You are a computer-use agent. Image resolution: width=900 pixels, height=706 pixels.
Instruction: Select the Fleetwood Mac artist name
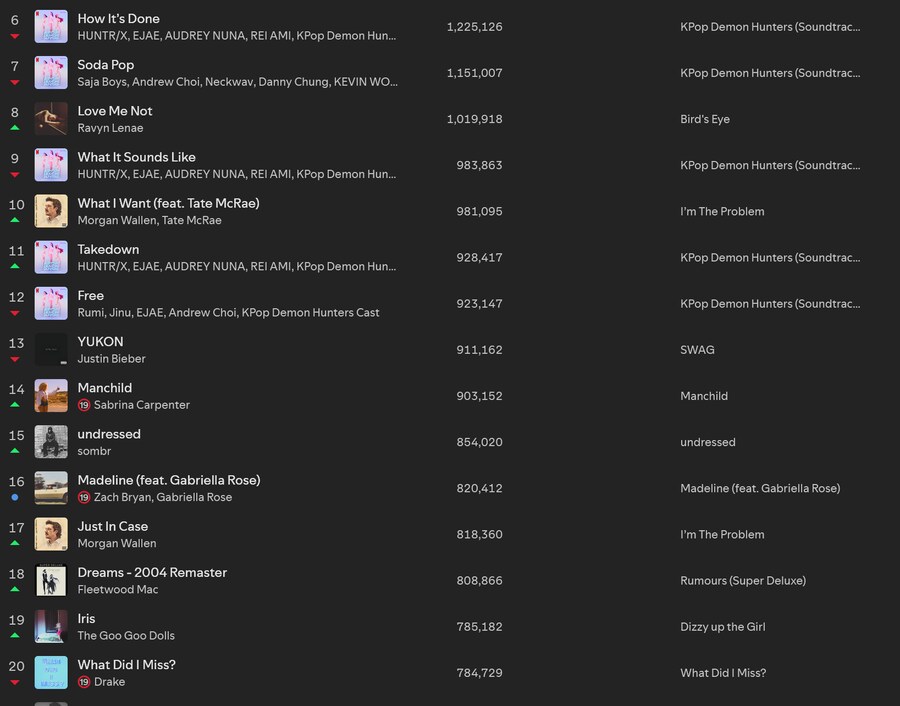[x=118, y=589]
